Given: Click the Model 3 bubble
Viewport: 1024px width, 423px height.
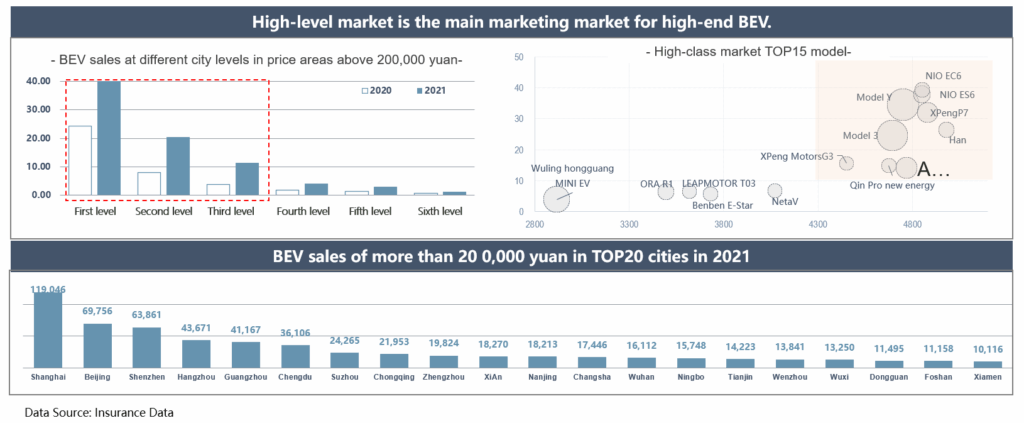Looking at the screenshot, I should coord(892,136).
